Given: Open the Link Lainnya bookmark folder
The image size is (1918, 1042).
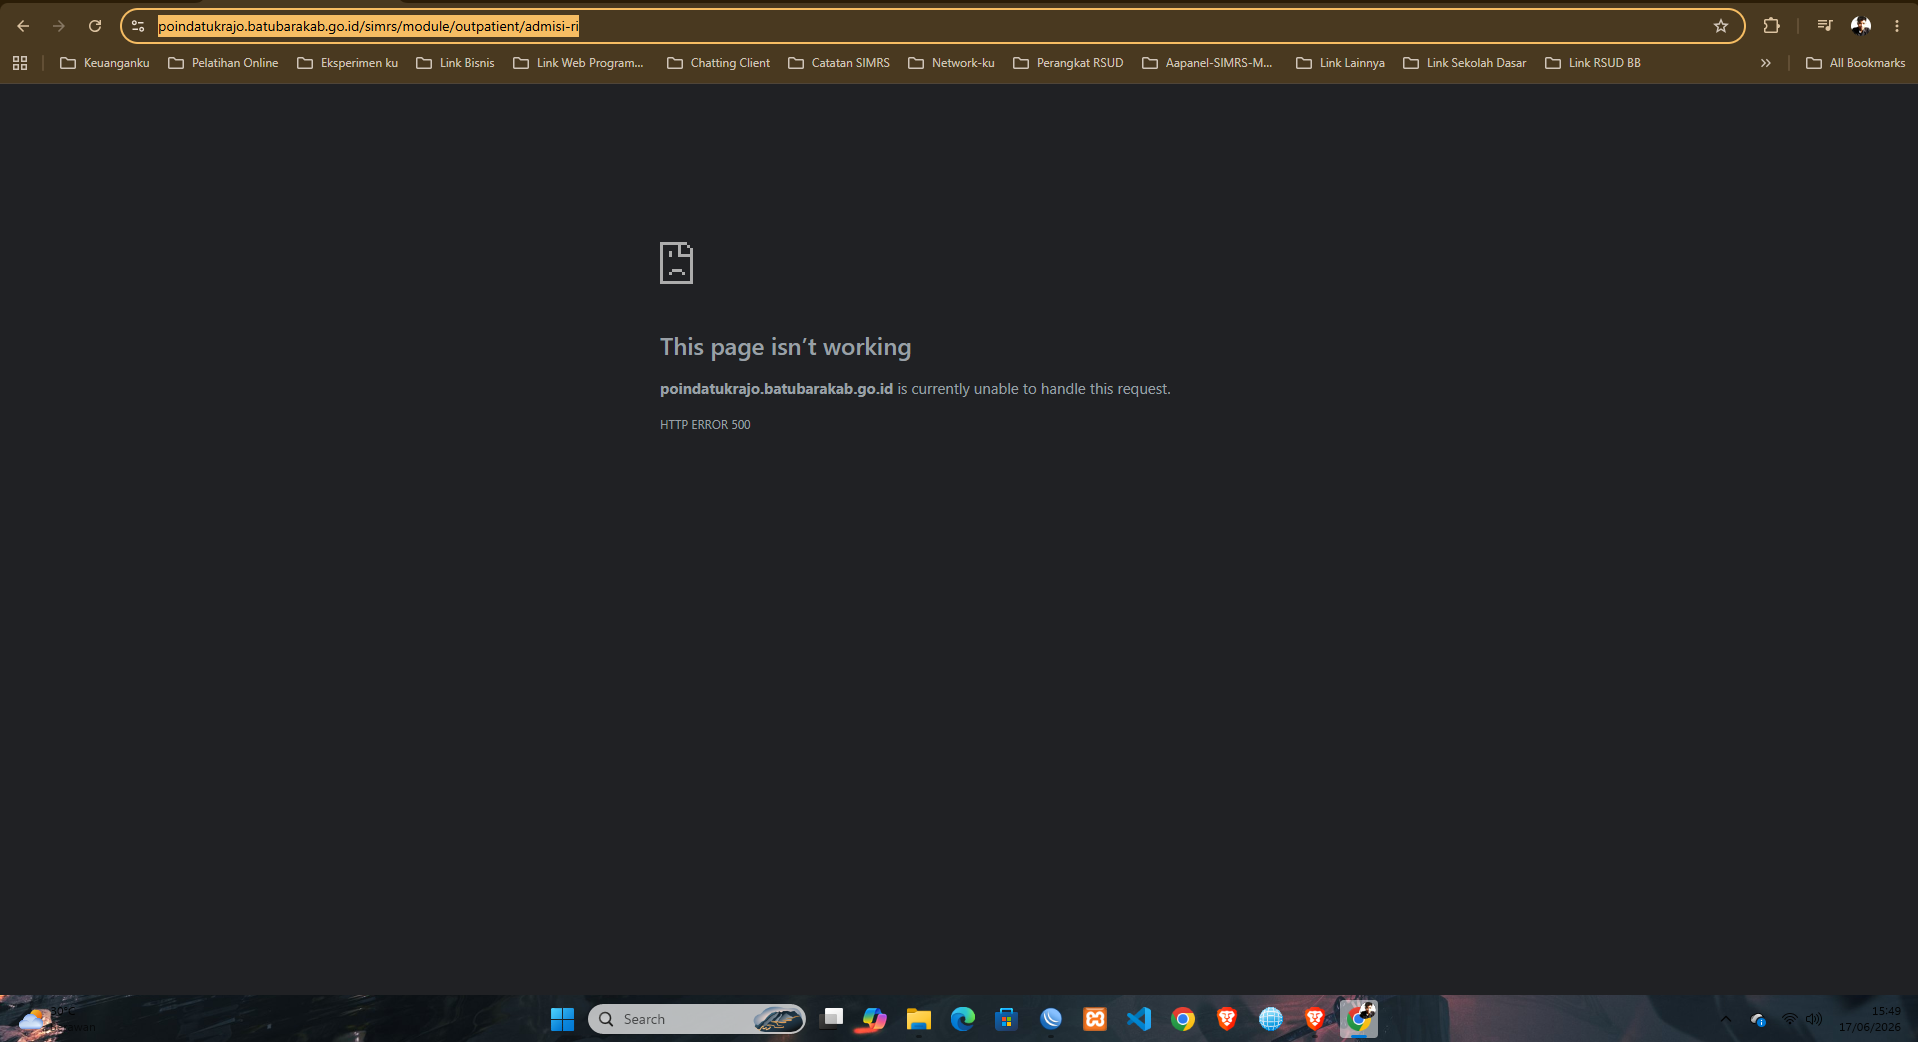Looking at the screenshot, I should [x=1341, y=63].
